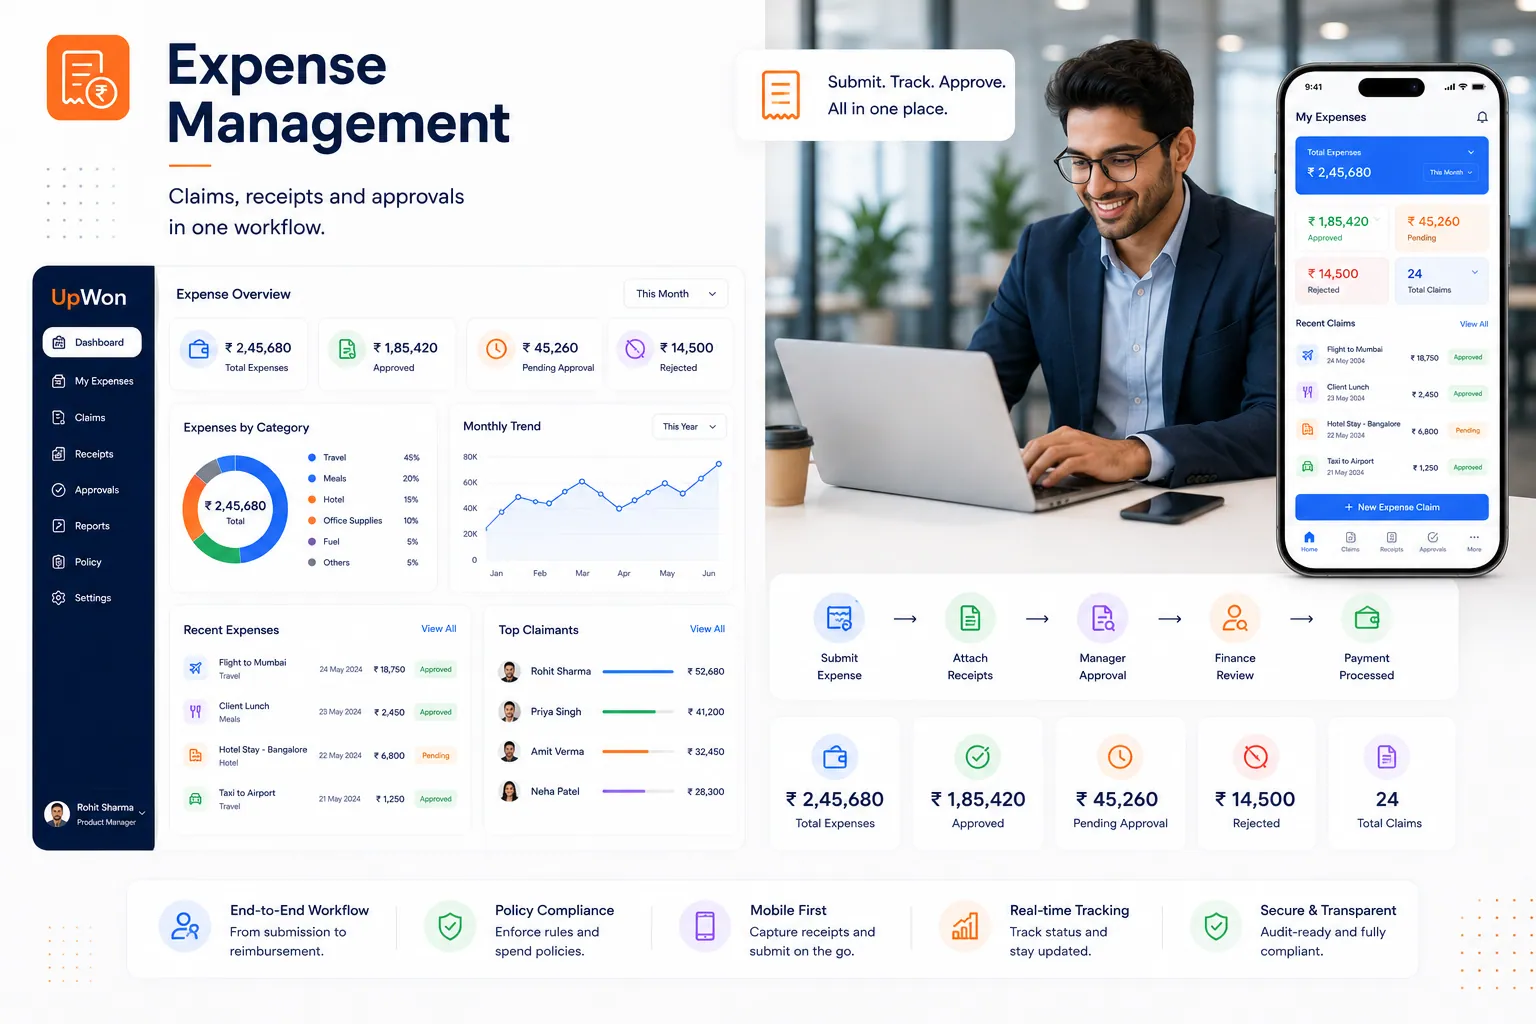The height and width of the screenshot is (1024, 1536).
Task: Tap the notification bell in phone app
Action: (x=1482, y=117)
